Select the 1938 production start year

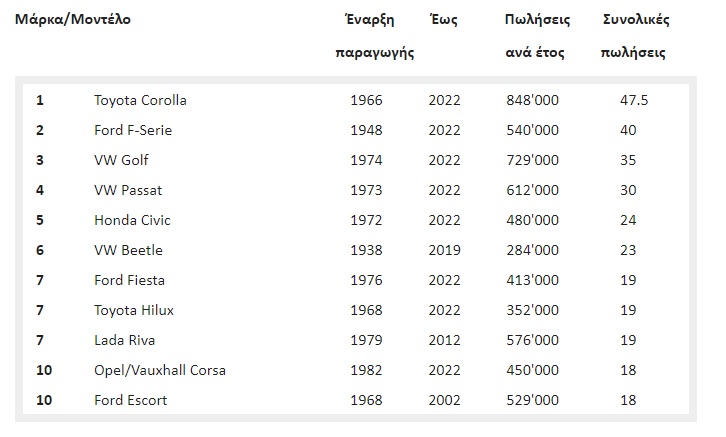[x=367, y=250]
